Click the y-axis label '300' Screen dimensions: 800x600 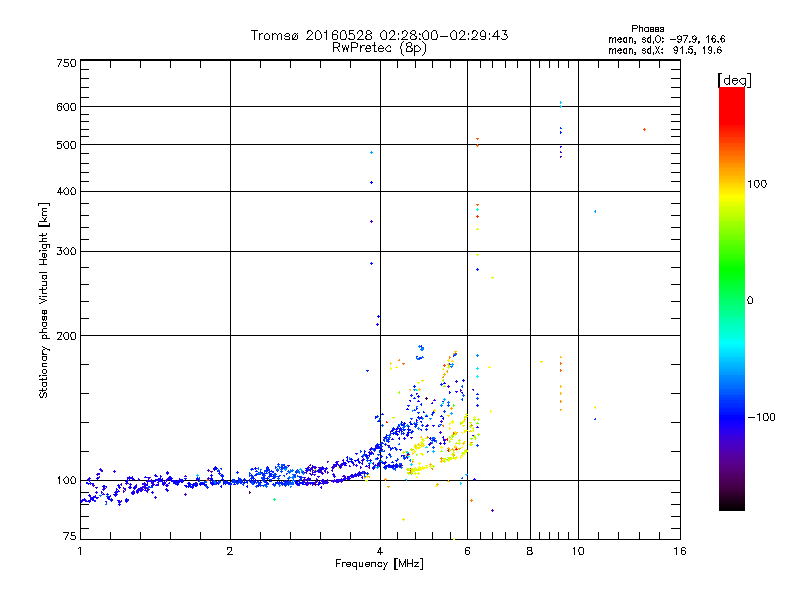tap(66, 252)
